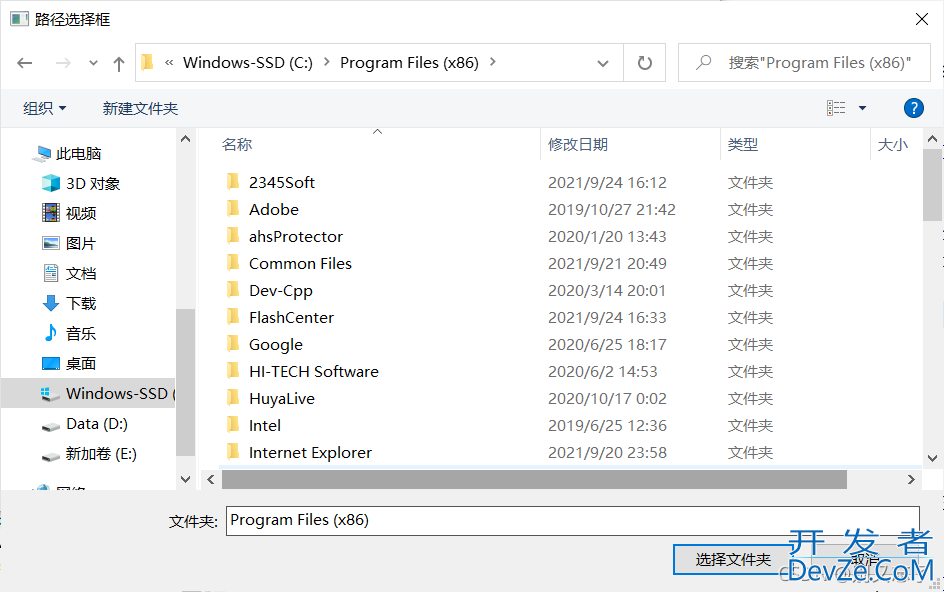Click Windows-SSD (C:) in the breadcrumb
Screen dimensions: 944x592
point(248,63)
